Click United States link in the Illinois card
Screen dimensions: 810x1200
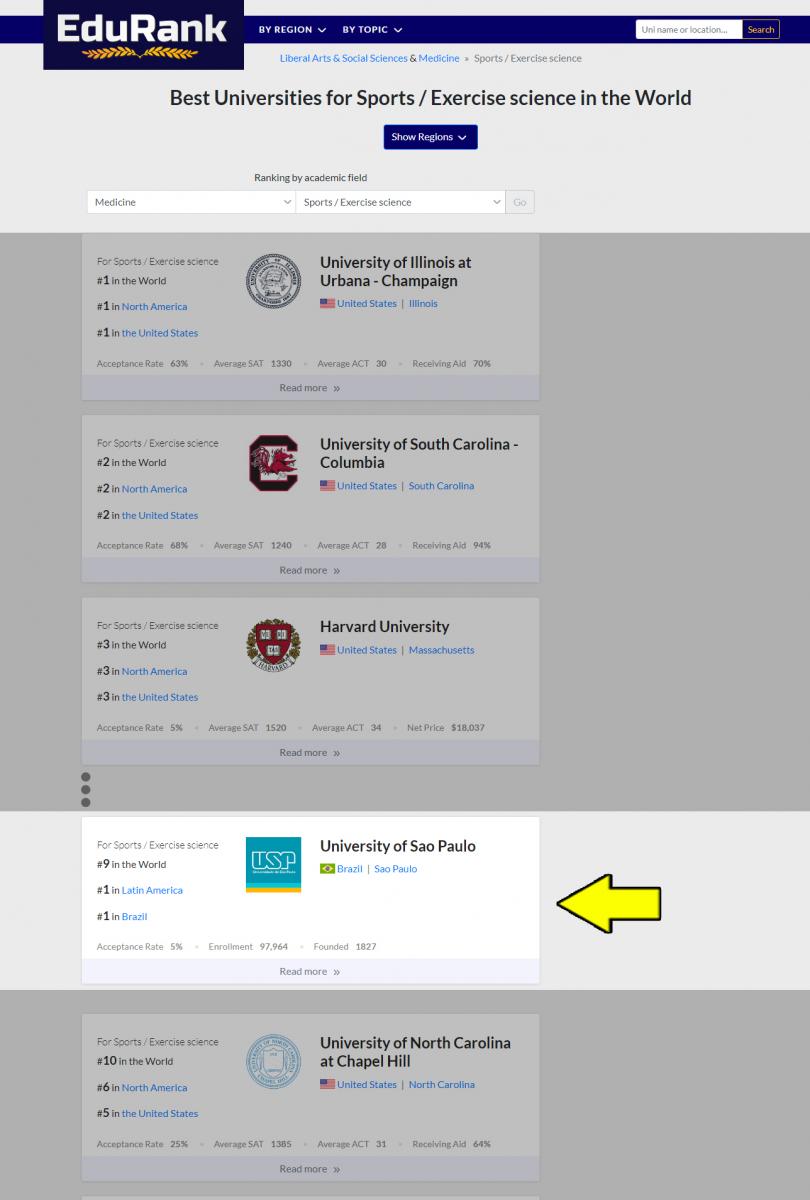pos(367,303)
